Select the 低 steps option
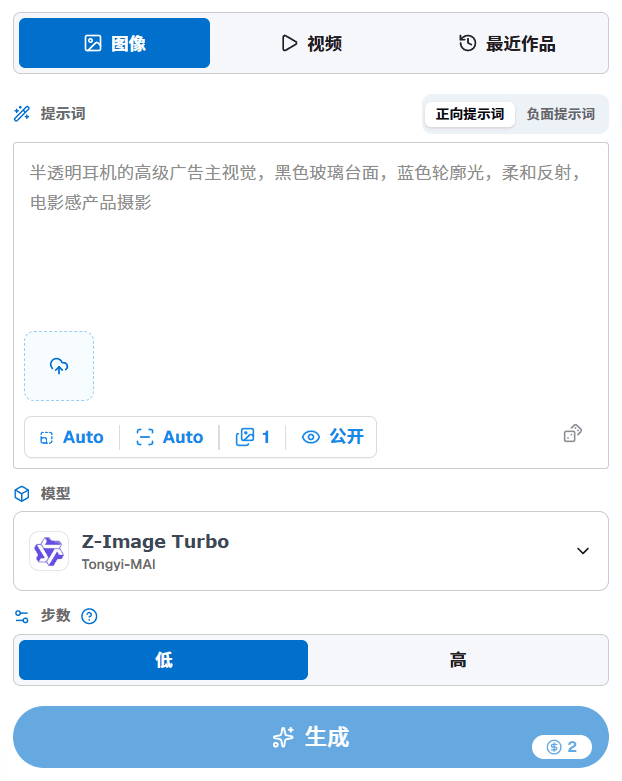Screen dimensions: 622x781 click(x=163, y=660)
